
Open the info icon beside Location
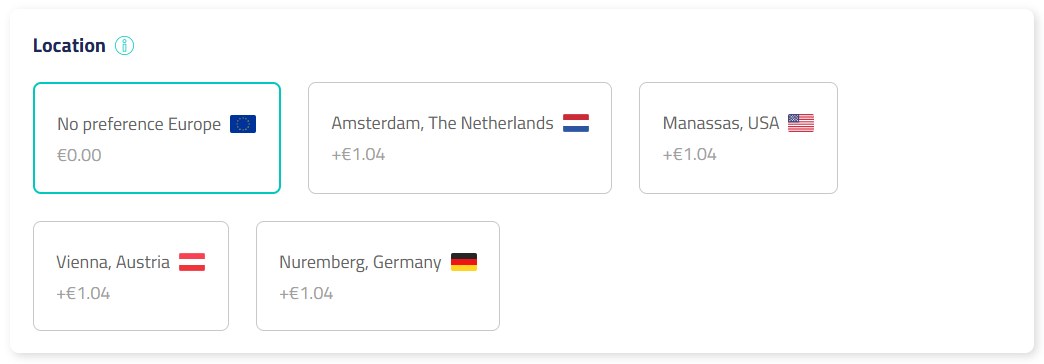125,46
